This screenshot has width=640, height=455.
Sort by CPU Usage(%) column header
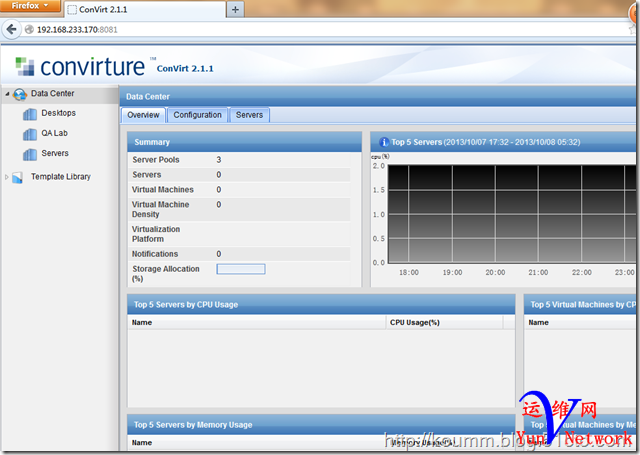pos(444,322)
